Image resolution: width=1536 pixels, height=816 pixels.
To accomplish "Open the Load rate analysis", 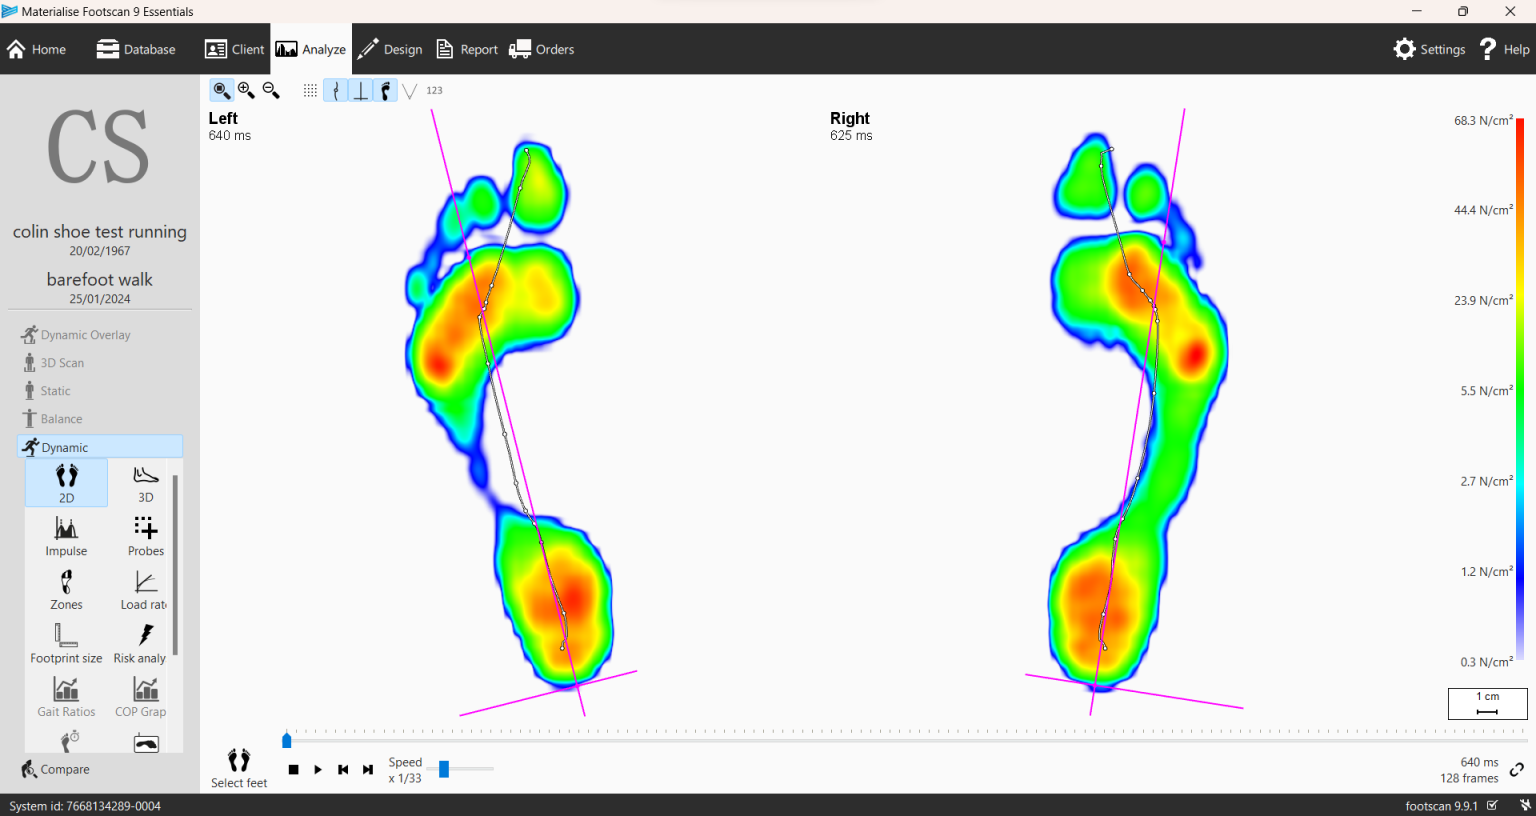I will point(144,590).
